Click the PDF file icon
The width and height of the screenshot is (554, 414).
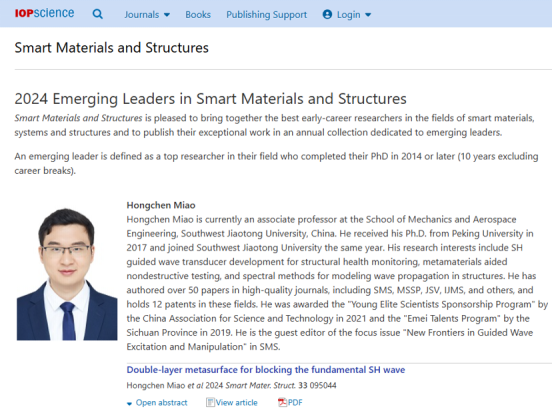(x=282, y=402)
